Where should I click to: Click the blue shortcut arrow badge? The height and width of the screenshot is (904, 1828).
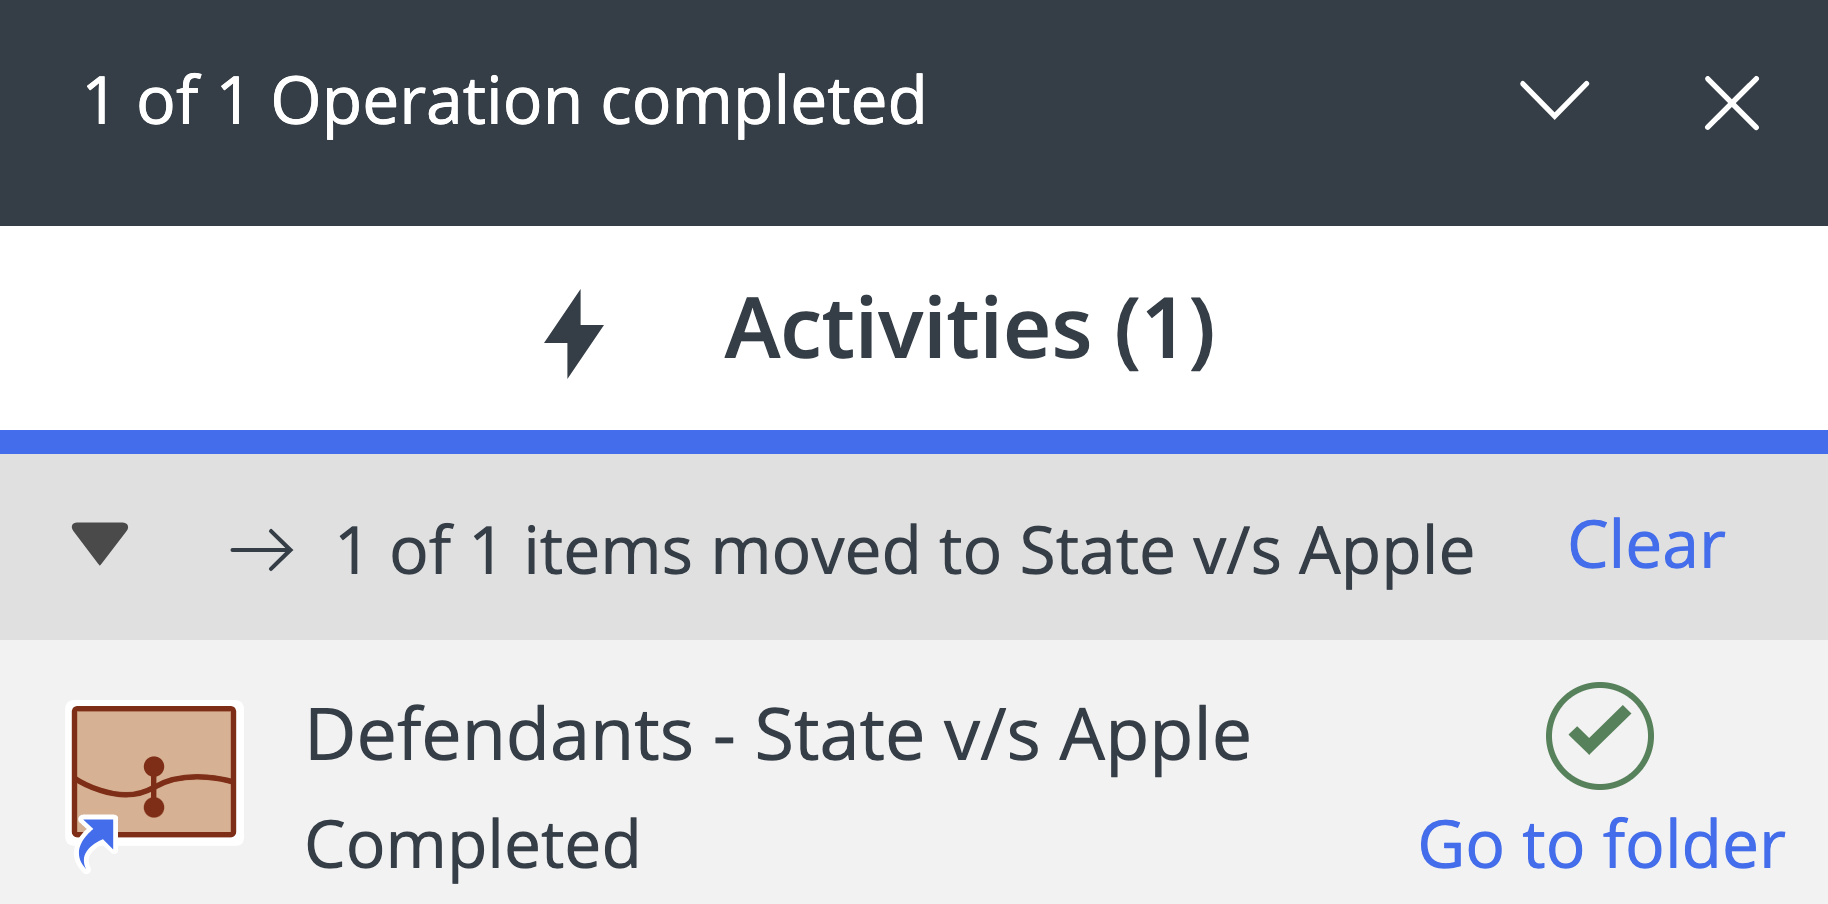pyautogui.click(x=96, y=840)
